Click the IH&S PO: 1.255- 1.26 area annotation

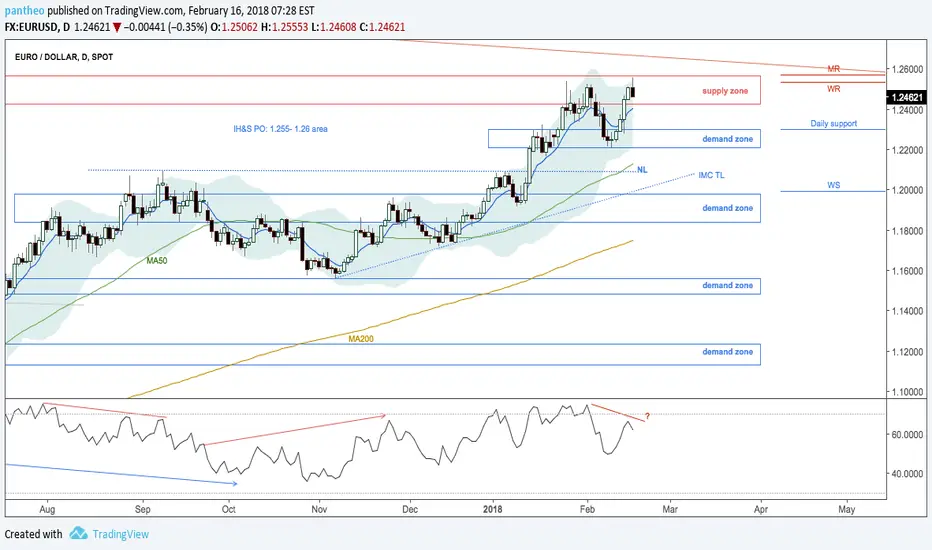click(x=280, y=128)
